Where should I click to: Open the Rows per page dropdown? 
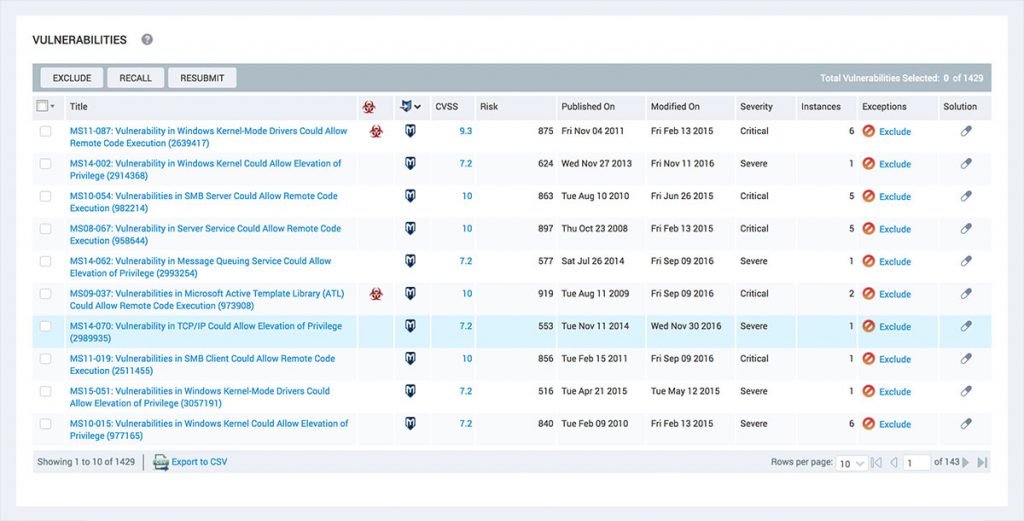tap(852, 464)
